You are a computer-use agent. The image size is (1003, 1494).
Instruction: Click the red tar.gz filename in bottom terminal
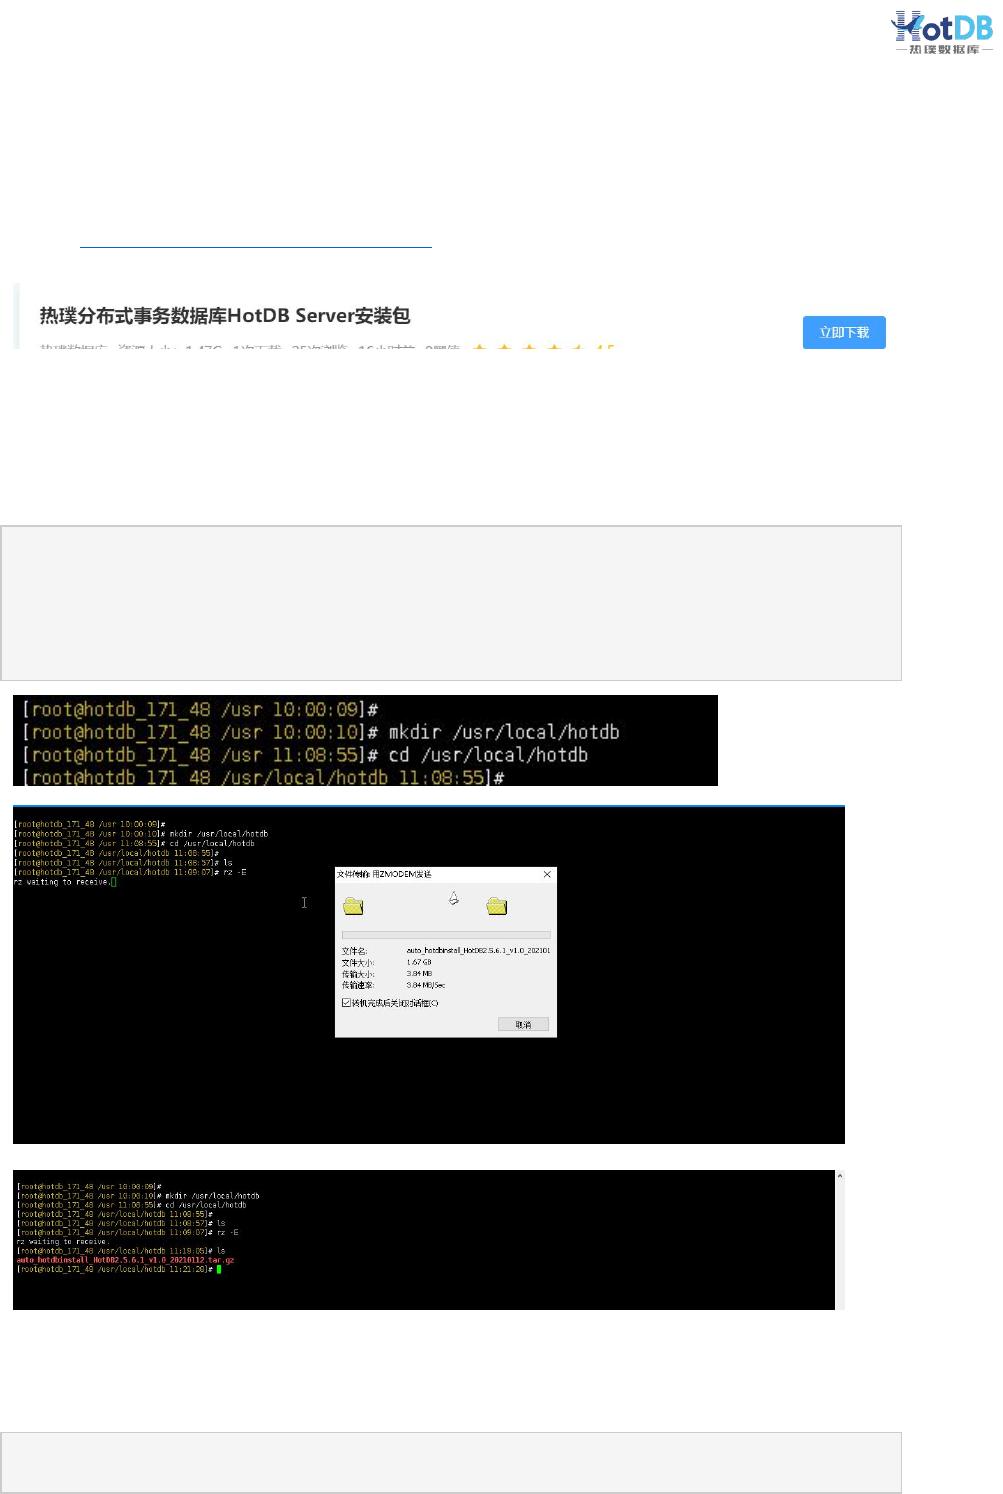point(126,1260)
